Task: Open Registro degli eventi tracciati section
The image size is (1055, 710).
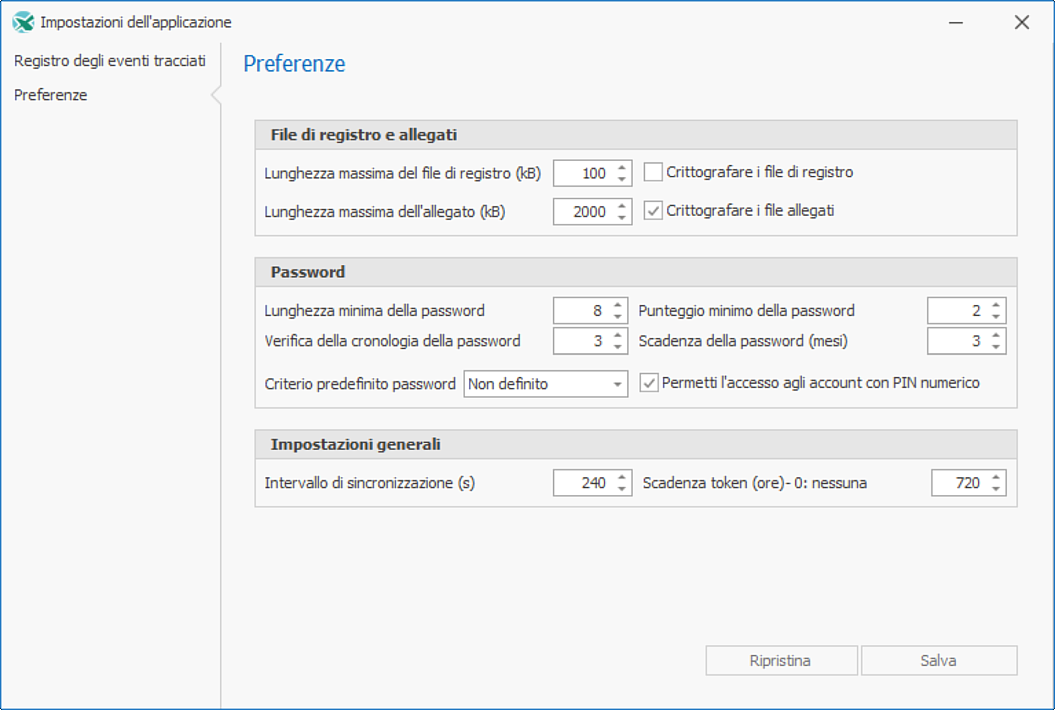Action: tap(110, 61)
